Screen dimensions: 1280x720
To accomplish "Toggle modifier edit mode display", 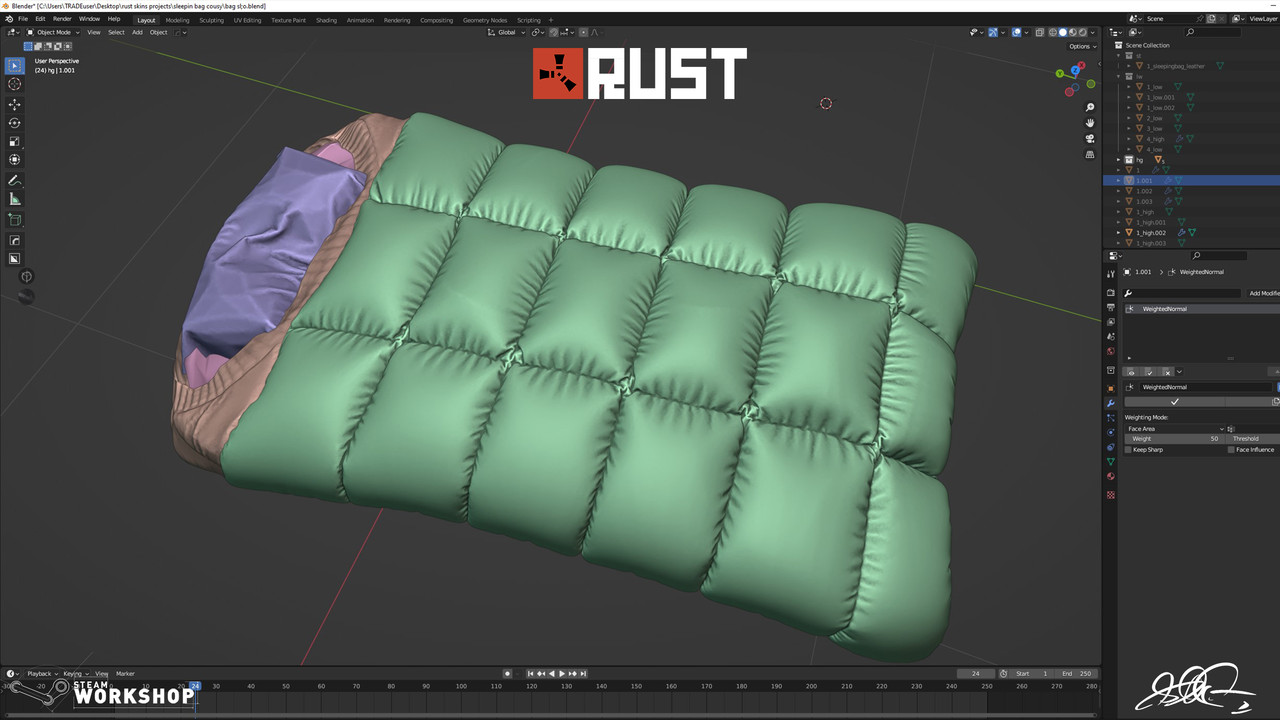I will [x=1149, y=372].
